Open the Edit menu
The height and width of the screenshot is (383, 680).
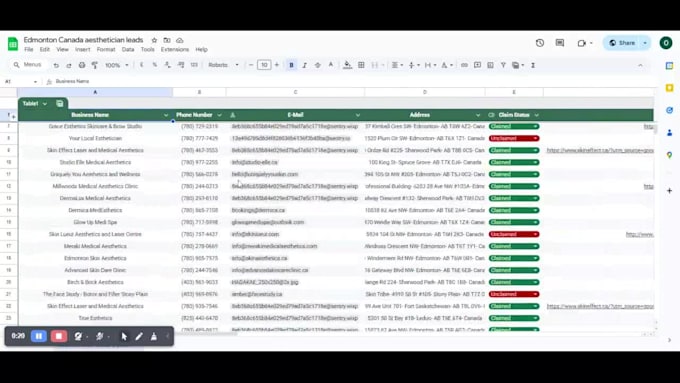[x=45, y=49]
